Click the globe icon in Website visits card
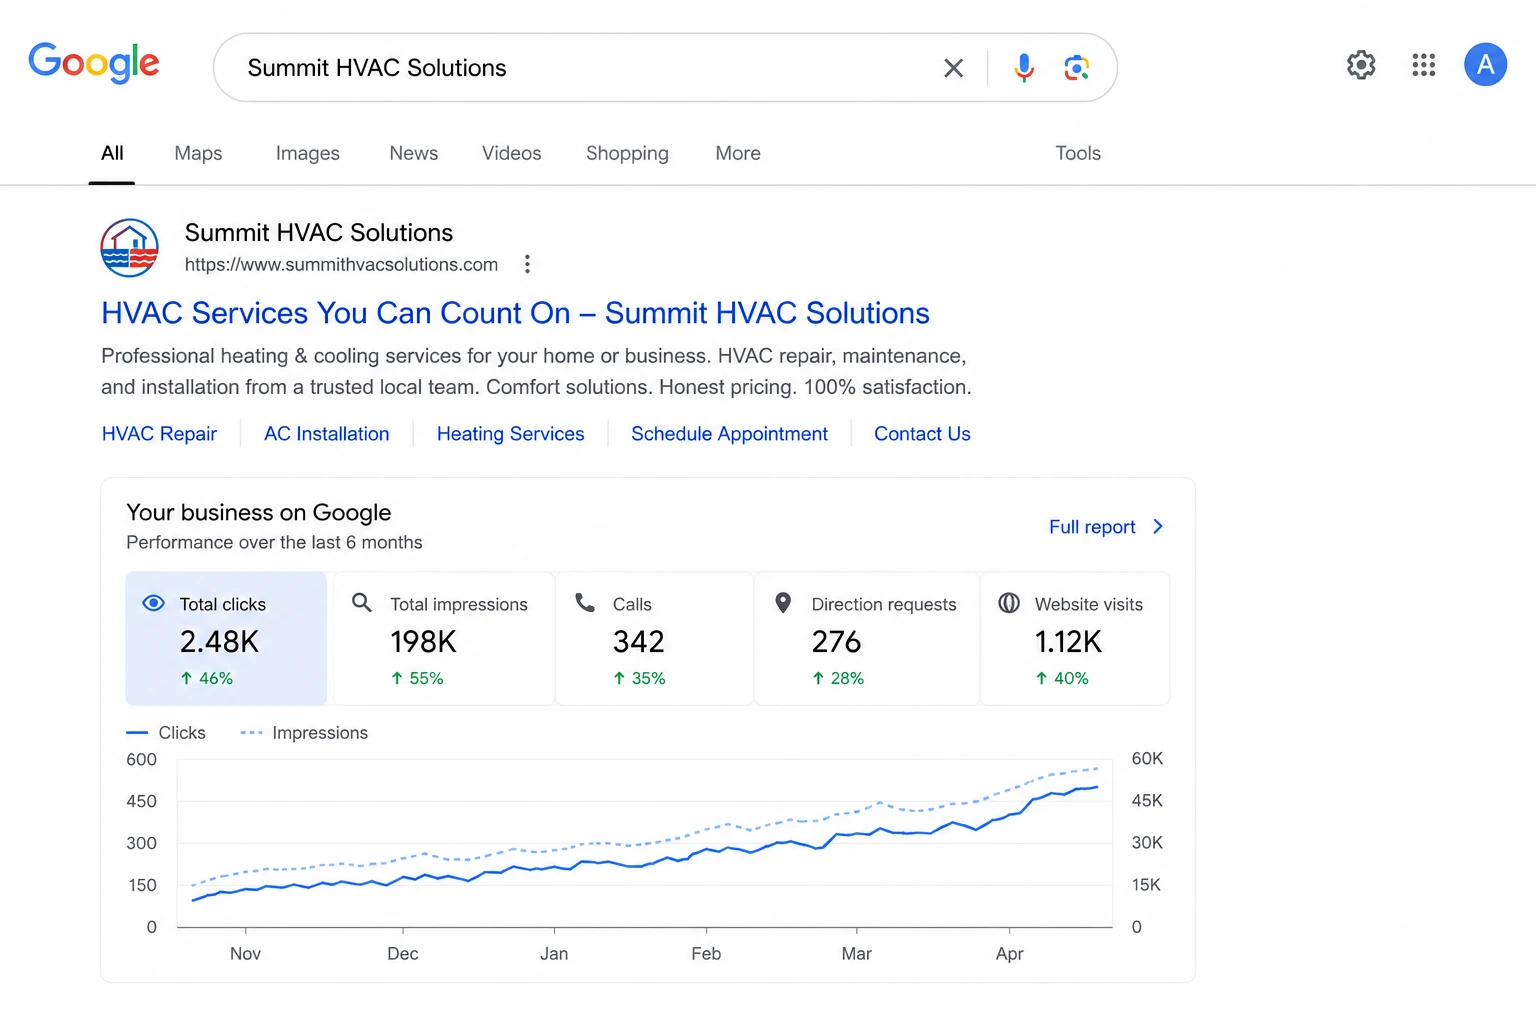Screen dimensions: 1536x1024 [x=1009, y=603]
